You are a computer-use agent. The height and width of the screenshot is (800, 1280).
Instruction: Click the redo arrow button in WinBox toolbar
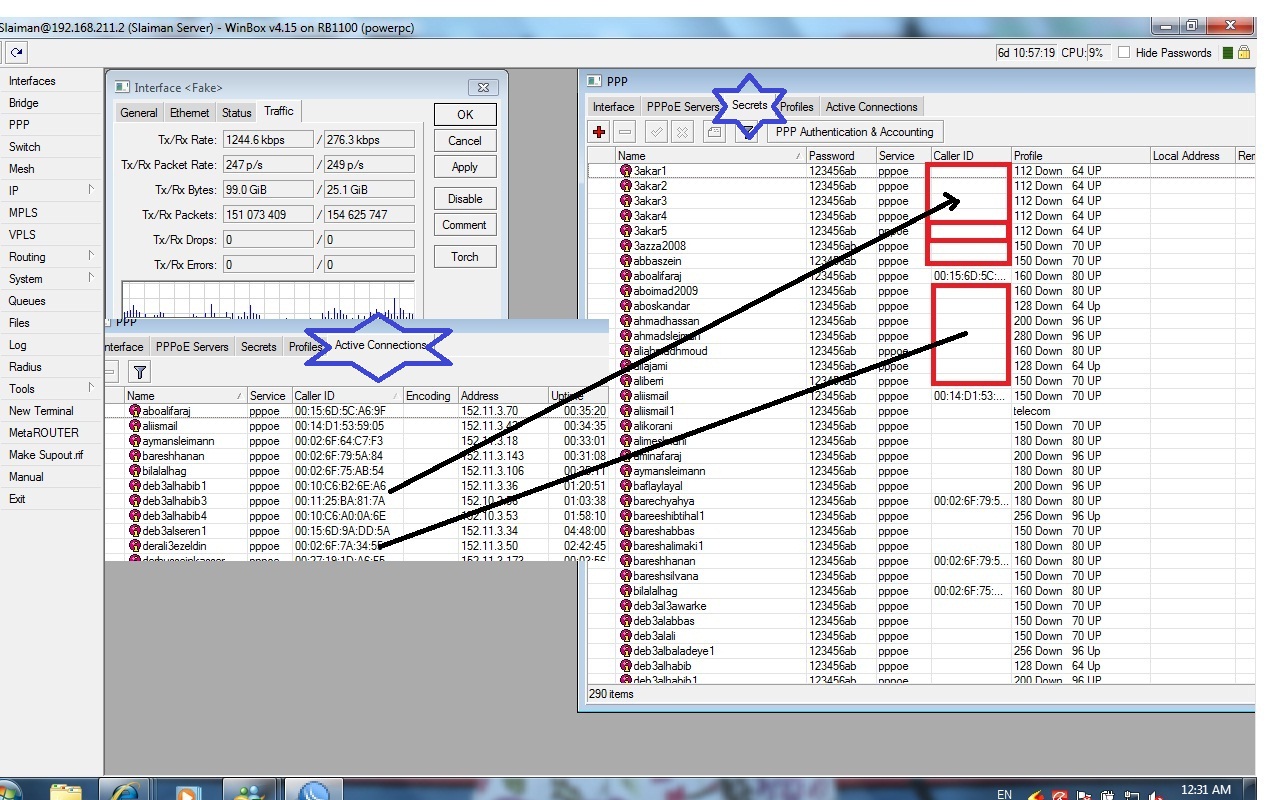point(17,53)
